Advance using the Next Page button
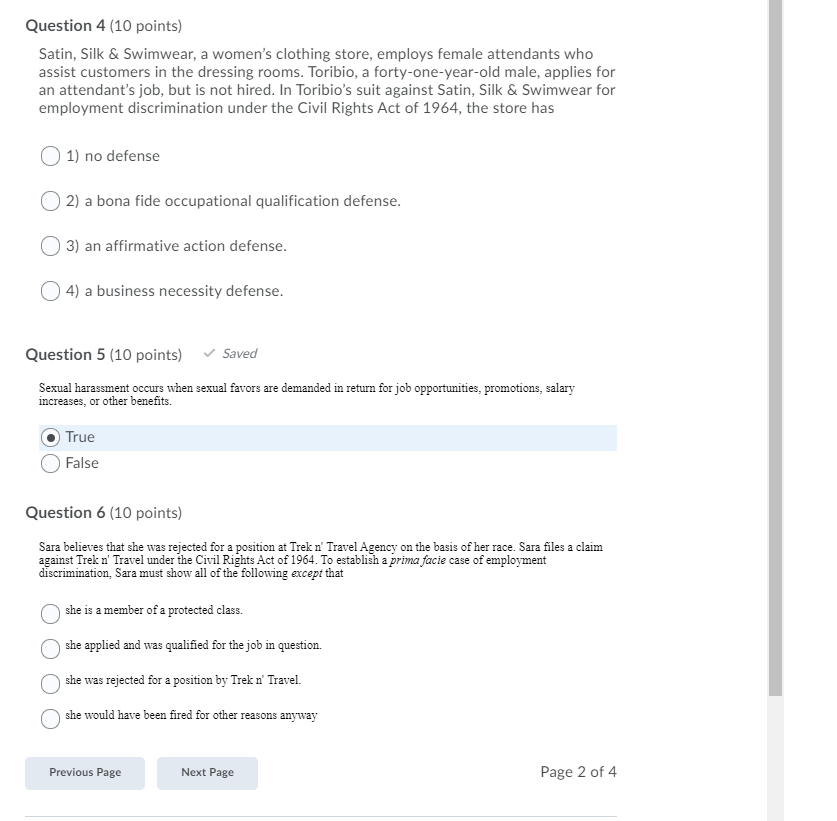This screenshot has height=821, width=837. [207, 772]
